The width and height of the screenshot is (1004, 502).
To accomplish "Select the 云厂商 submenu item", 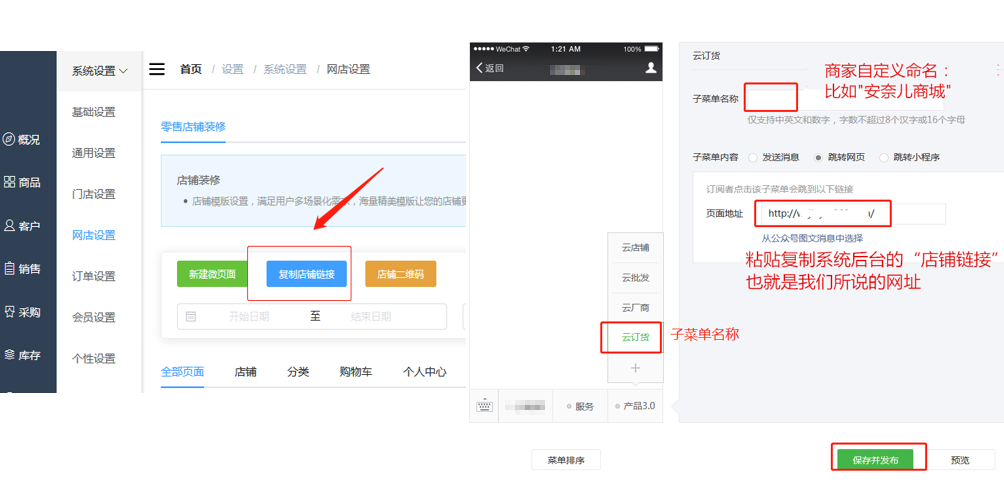I will click(635, 308).
